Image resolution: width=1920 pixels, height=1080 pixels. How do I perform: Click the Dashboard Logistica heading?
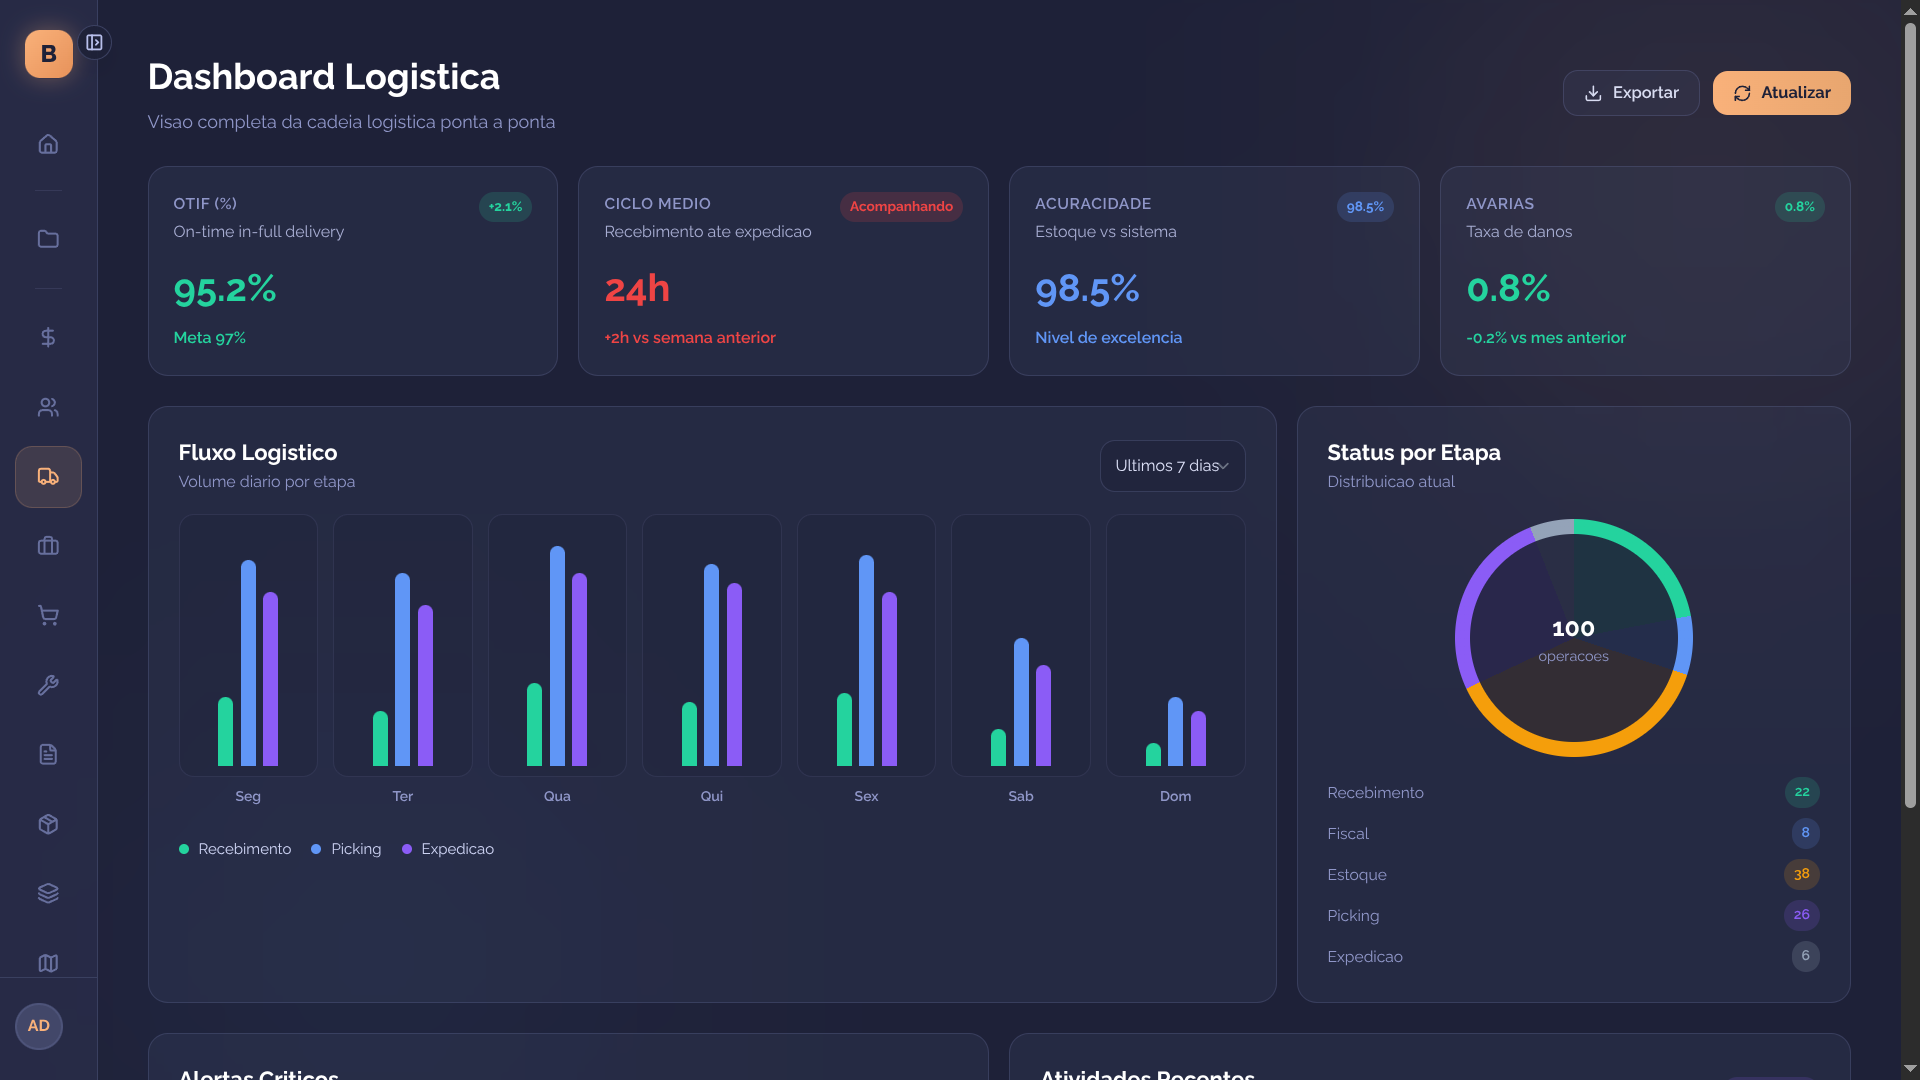coord(324,77)
